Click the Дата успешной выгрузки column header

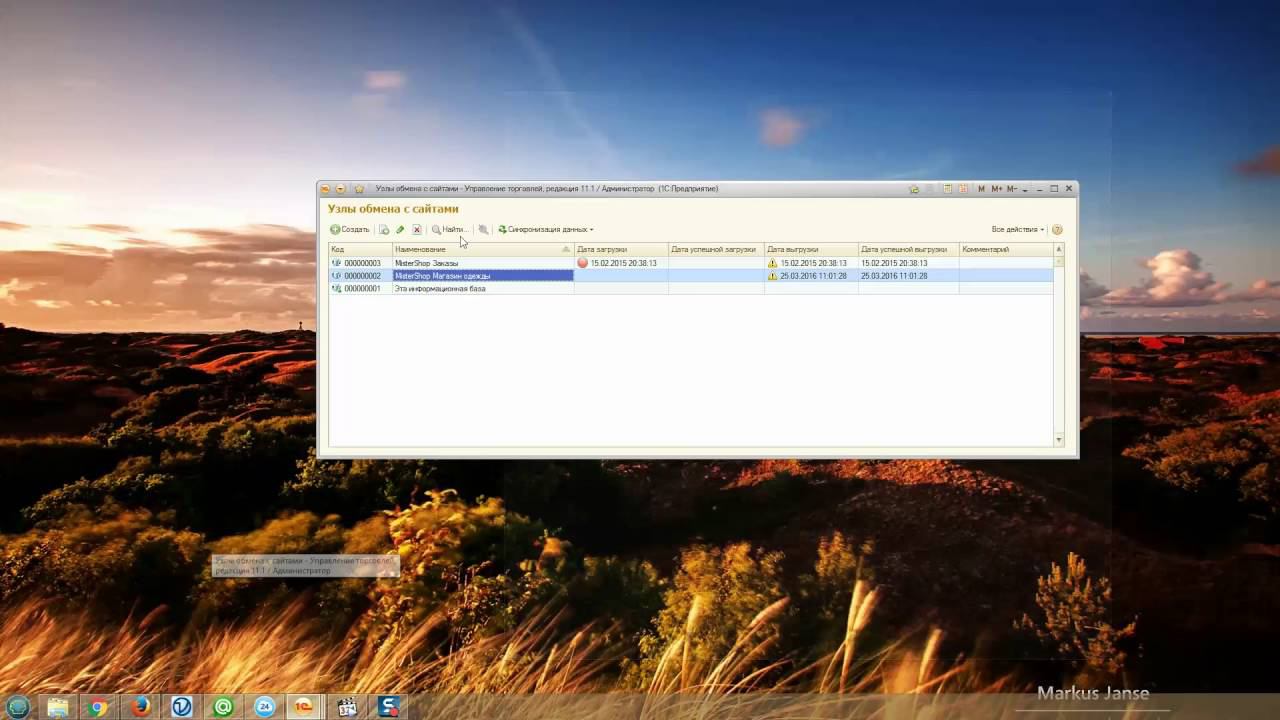(908, 249)
